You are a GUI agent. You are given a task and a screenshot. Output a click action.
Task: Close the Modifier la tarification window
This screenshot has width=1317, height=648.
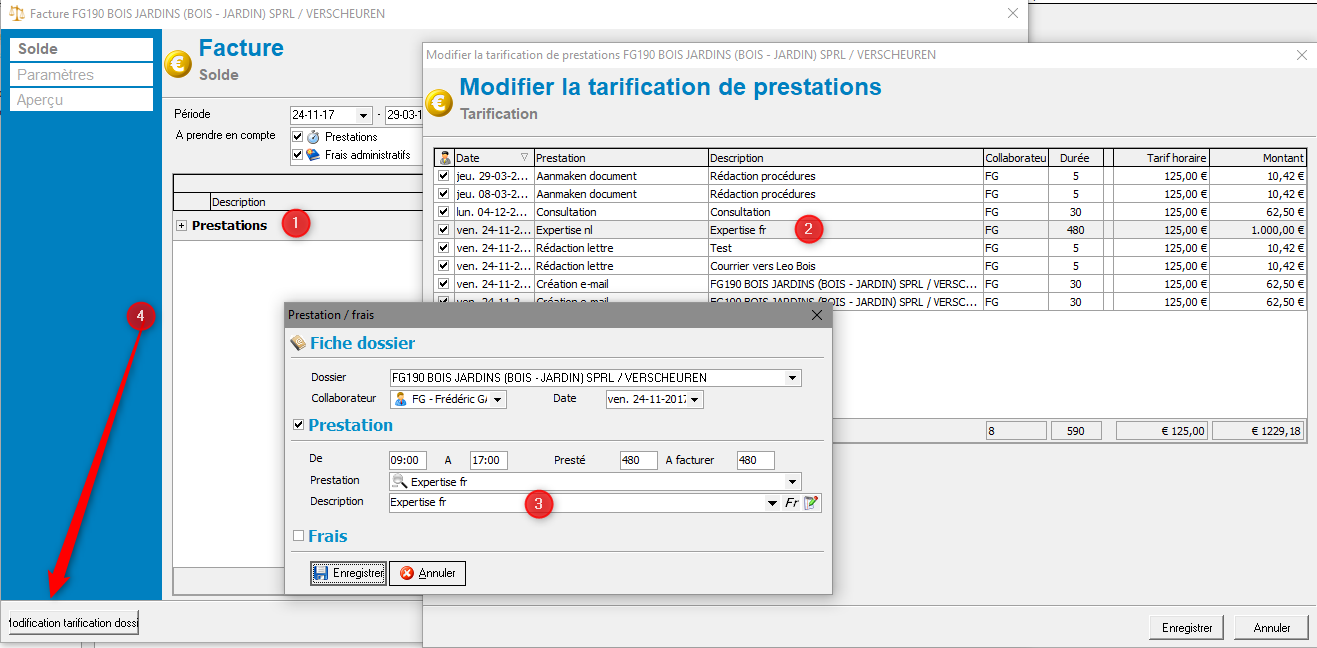1301,55
